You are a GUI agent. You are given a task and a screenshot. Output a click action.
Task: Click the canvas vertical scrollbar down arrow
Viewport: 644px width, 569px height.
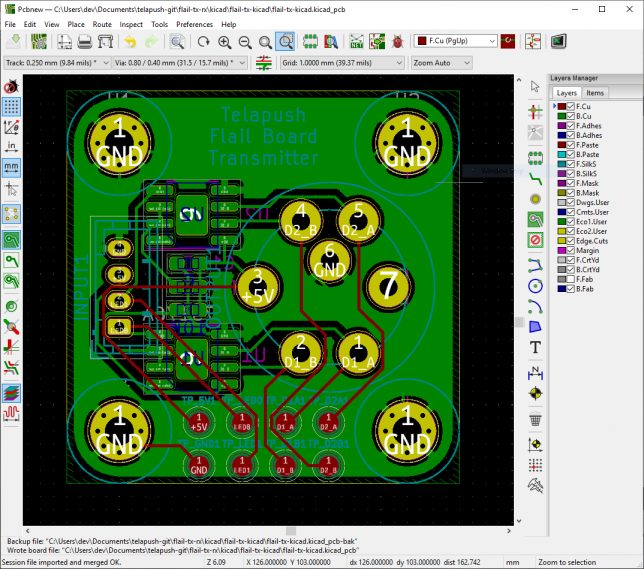coord(519,521)
